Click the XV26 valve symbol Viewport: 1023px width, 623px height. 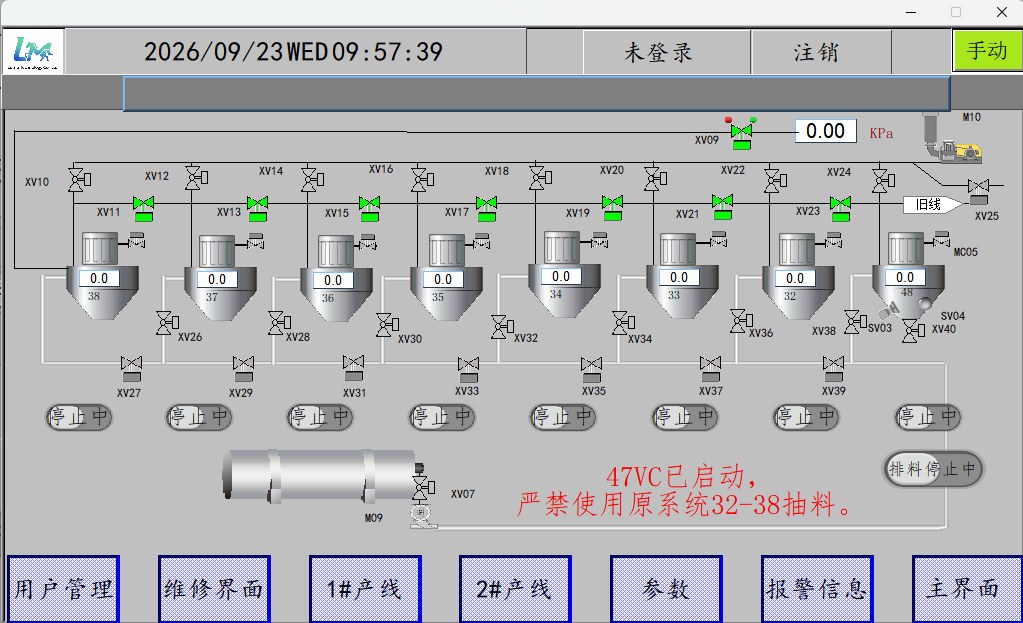168,322
